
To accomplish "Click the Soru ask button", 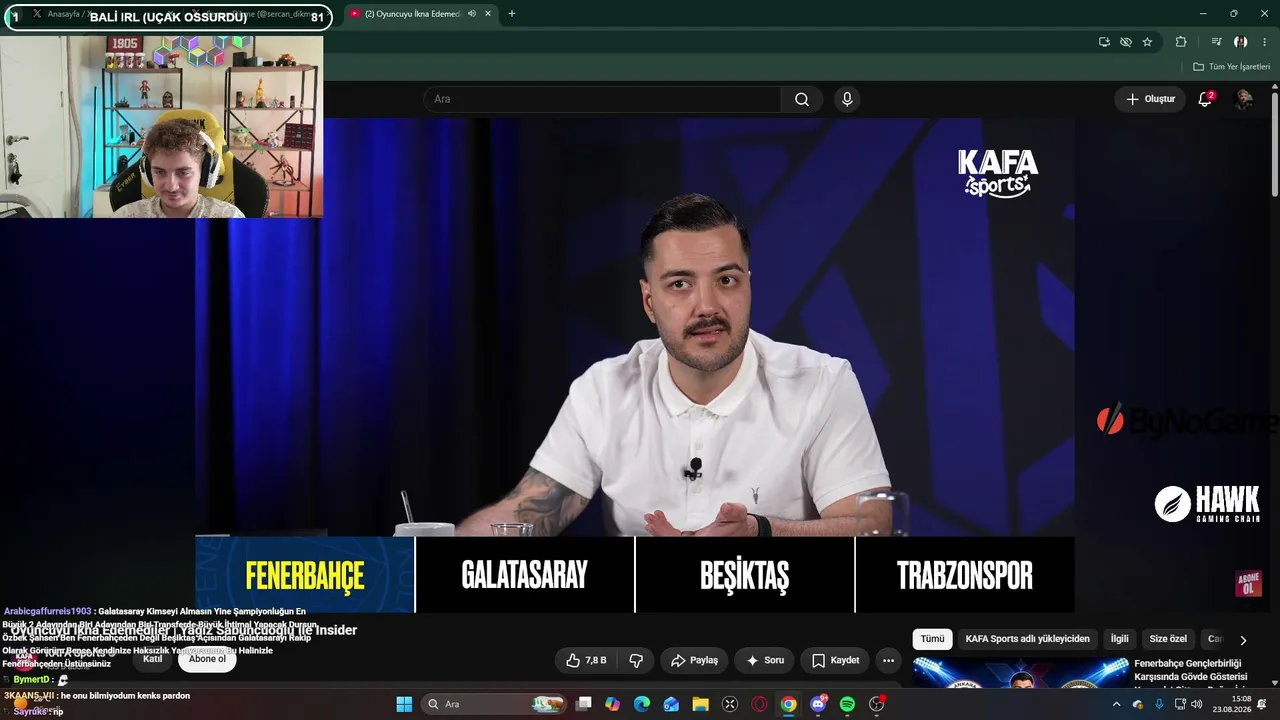I will (x=764, y=660).
